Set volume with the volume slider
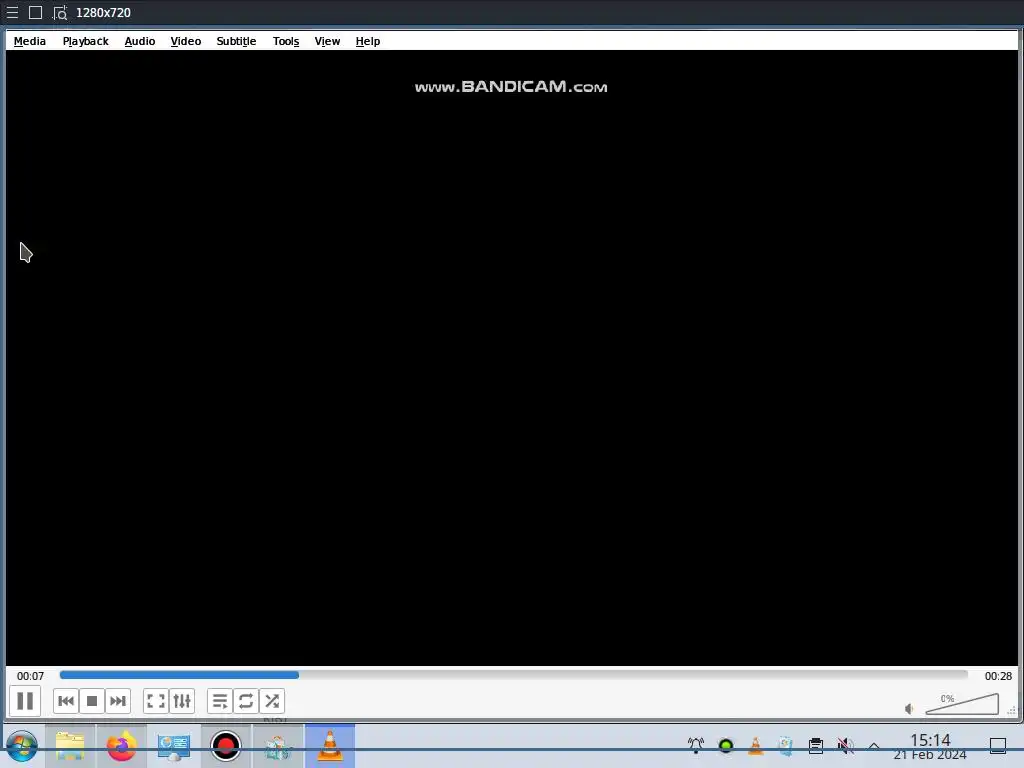Viewport: 1024px width, 768px height. (x=962, y=705)
